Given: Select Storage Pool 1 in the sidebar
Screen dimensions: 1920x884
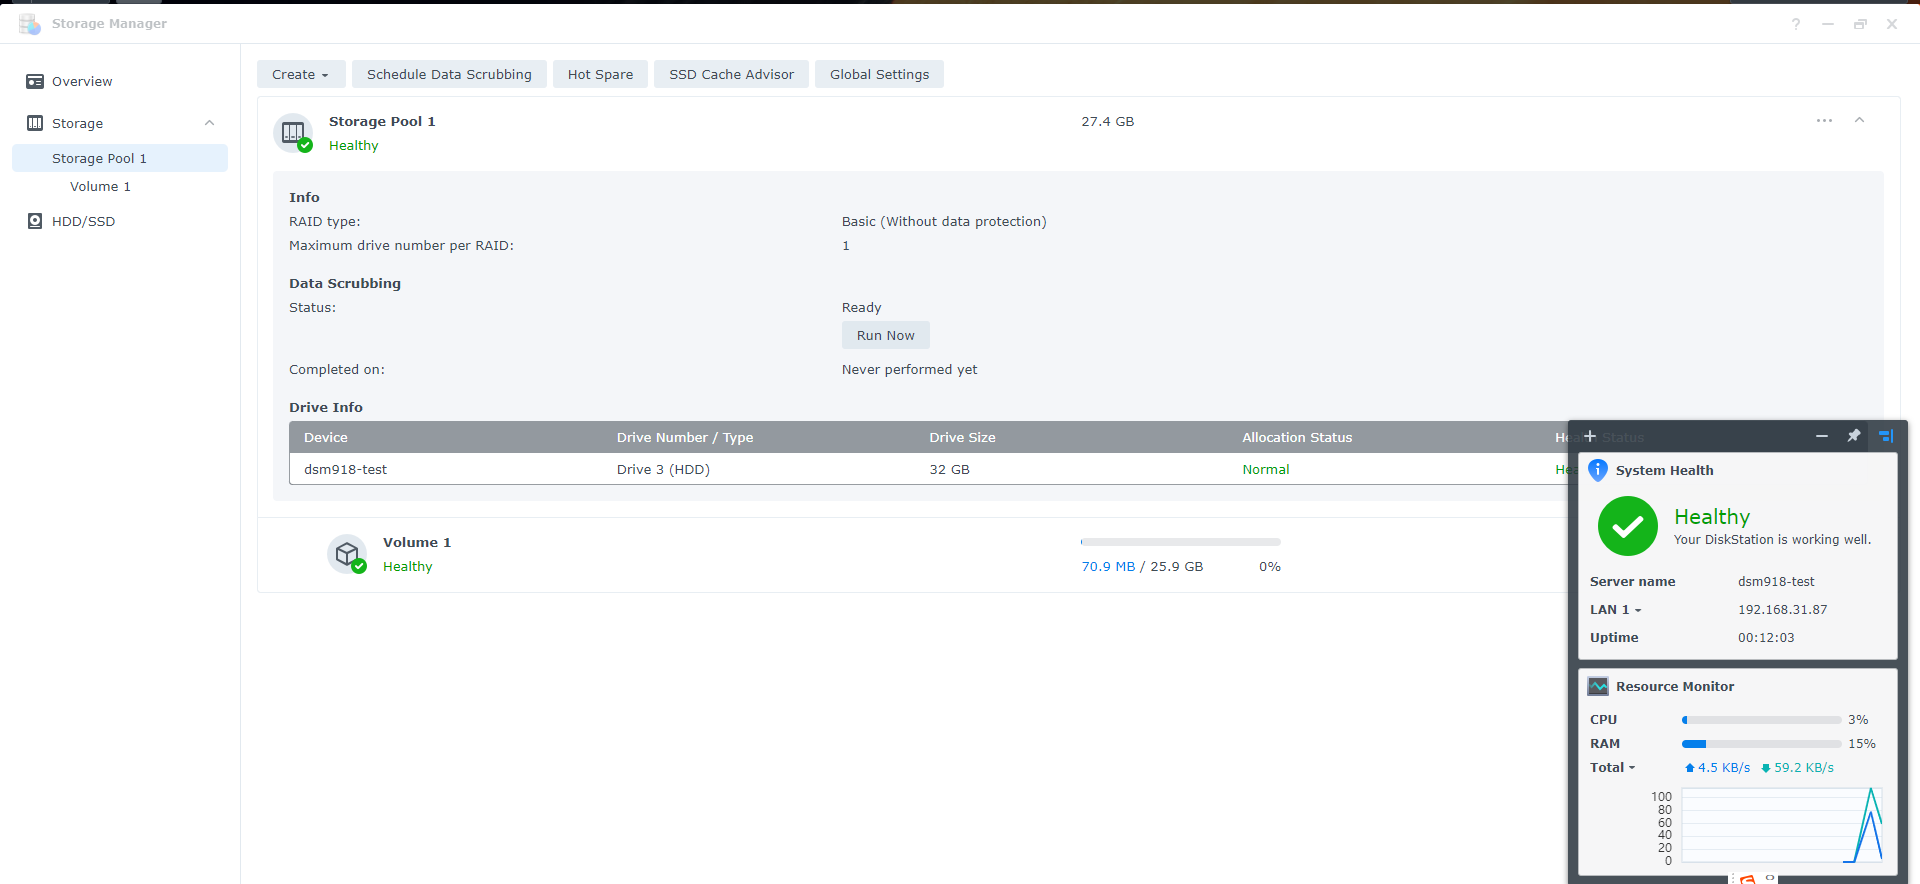Looking at the screenshot, I should point(120,158).
